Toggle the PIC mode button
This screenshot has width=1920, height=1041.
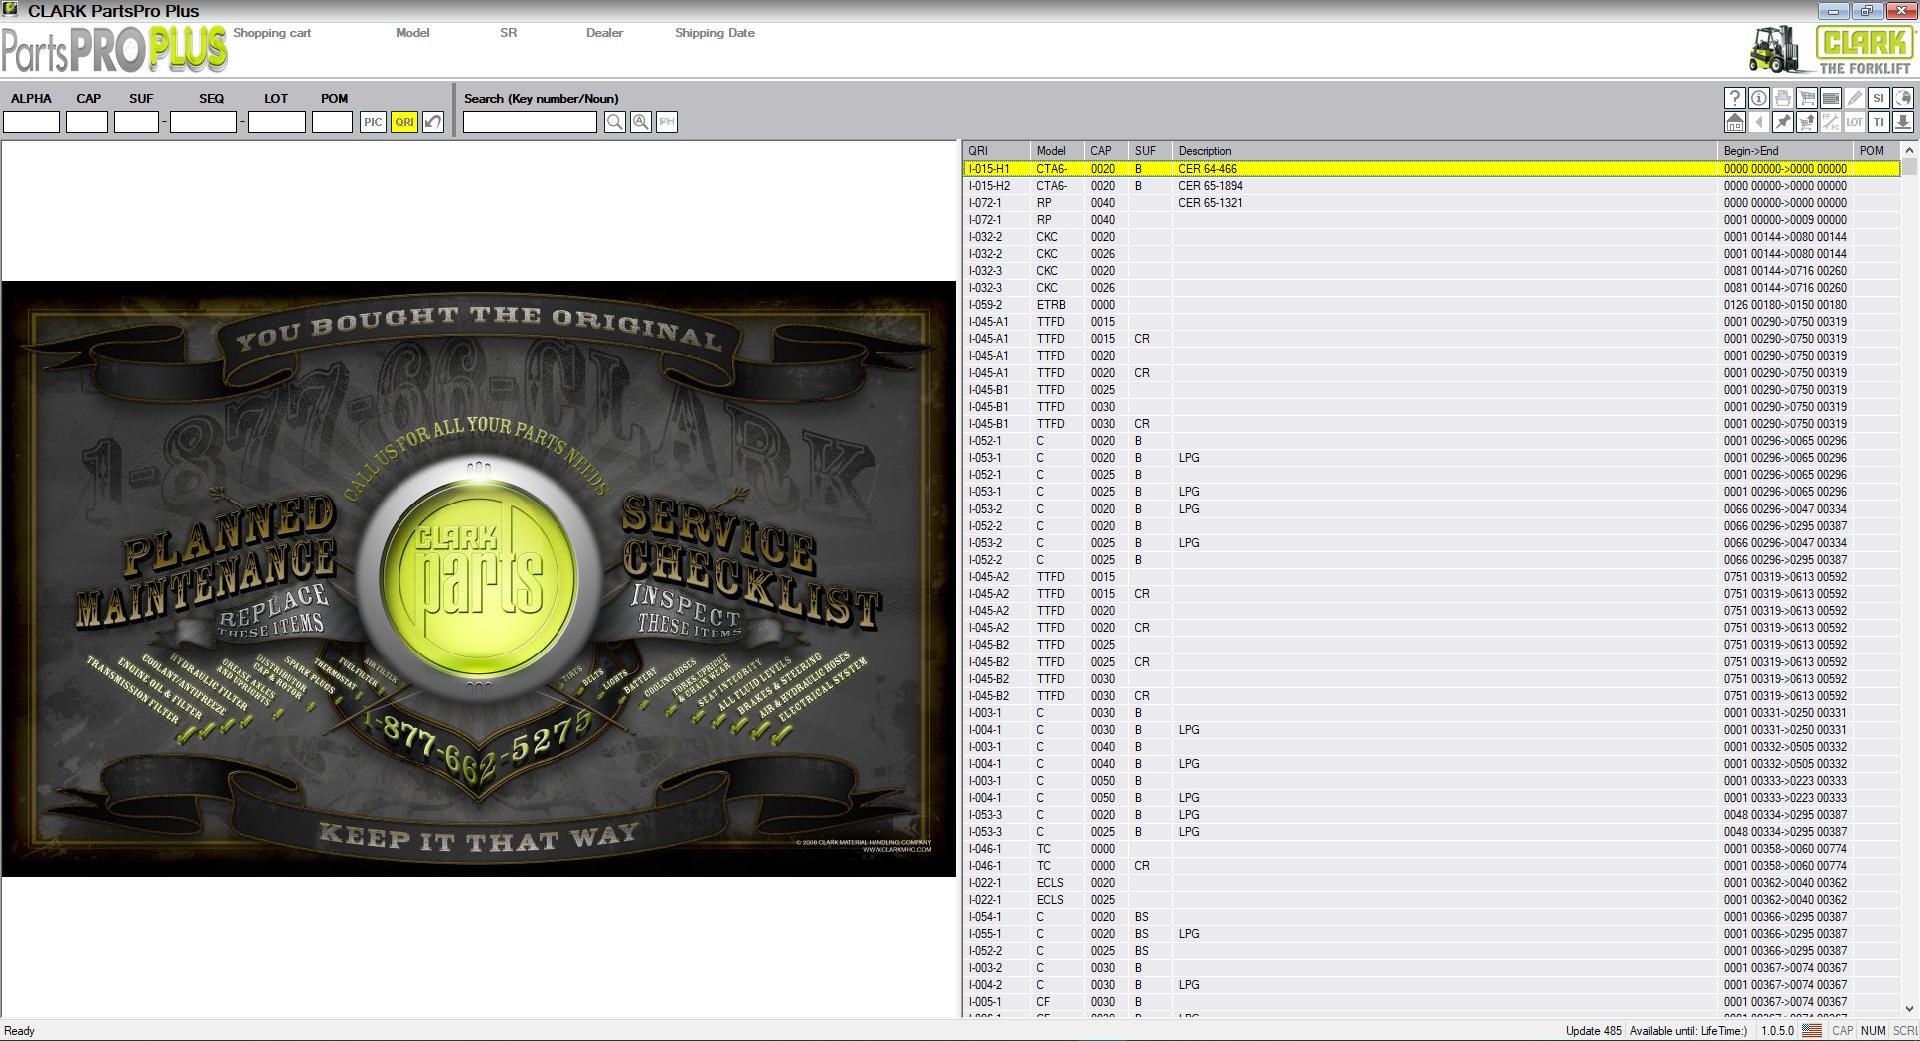tap(373, 122)
